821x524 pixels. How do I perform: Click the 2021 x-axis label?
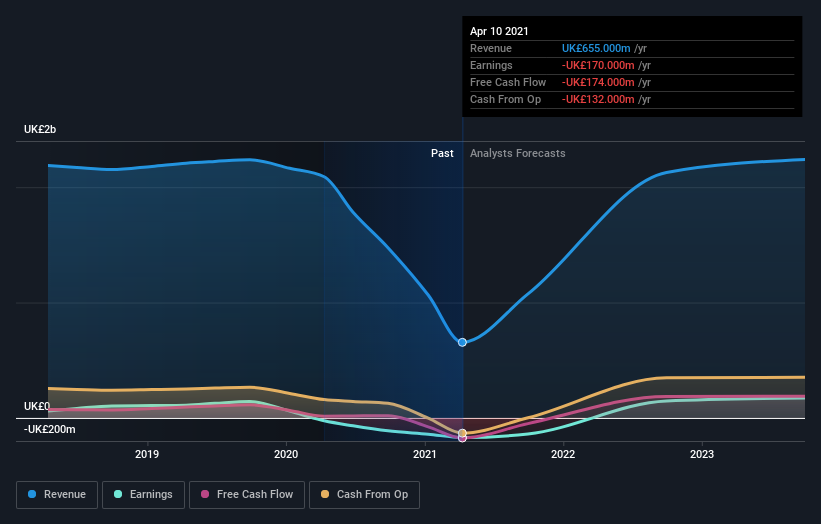(x=425, y=454)
